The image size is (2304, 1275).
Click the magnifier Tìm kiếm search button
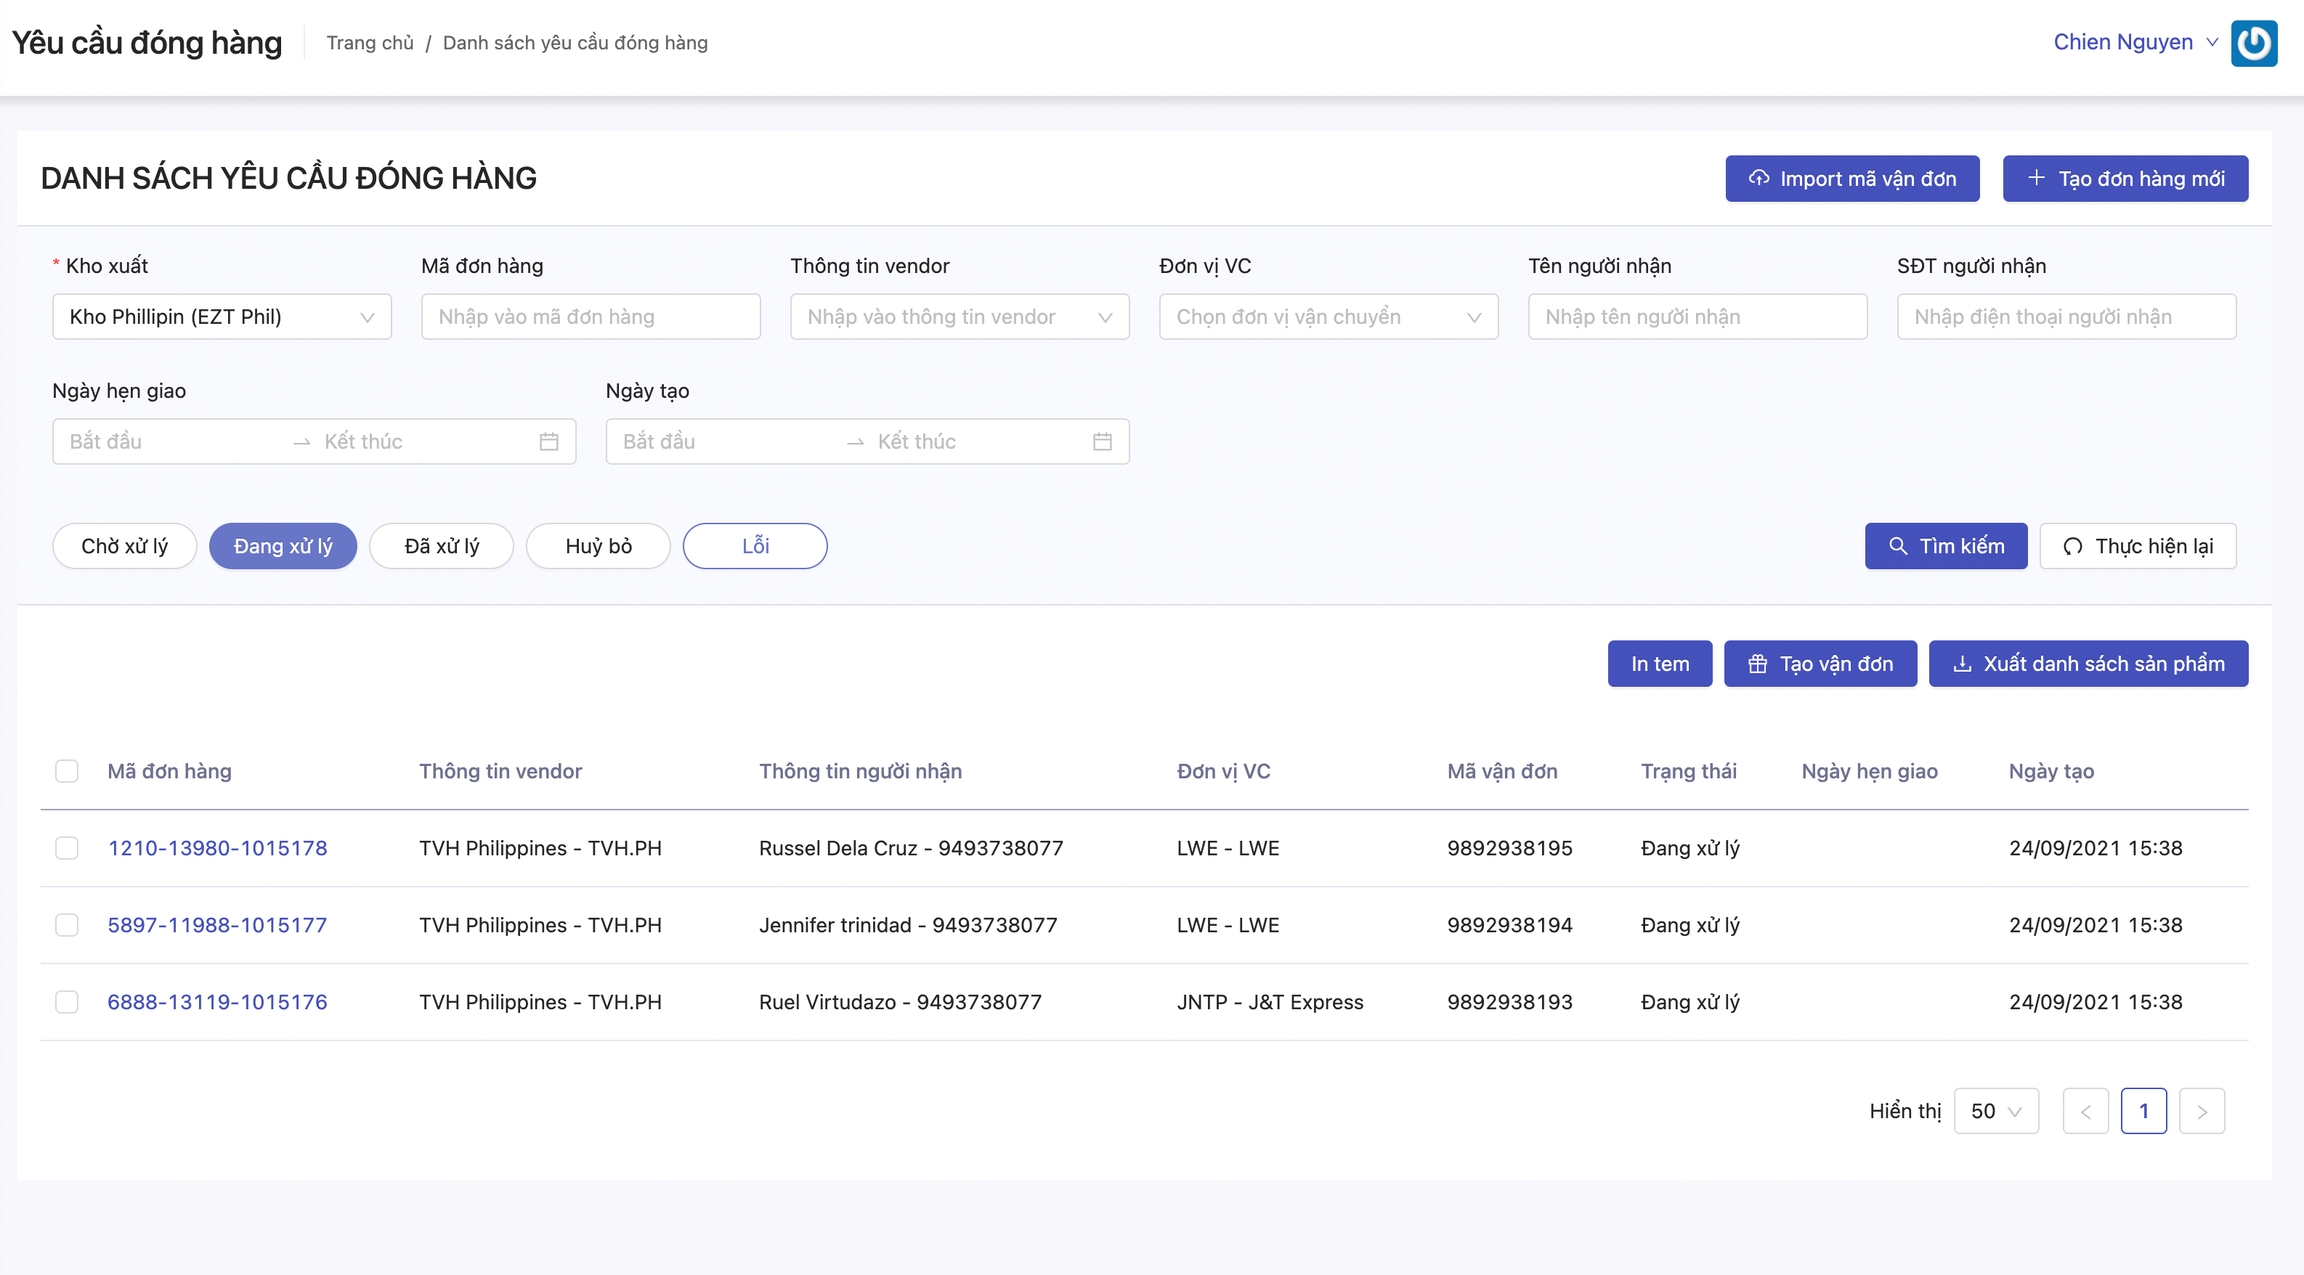[x=1945, y=546]
